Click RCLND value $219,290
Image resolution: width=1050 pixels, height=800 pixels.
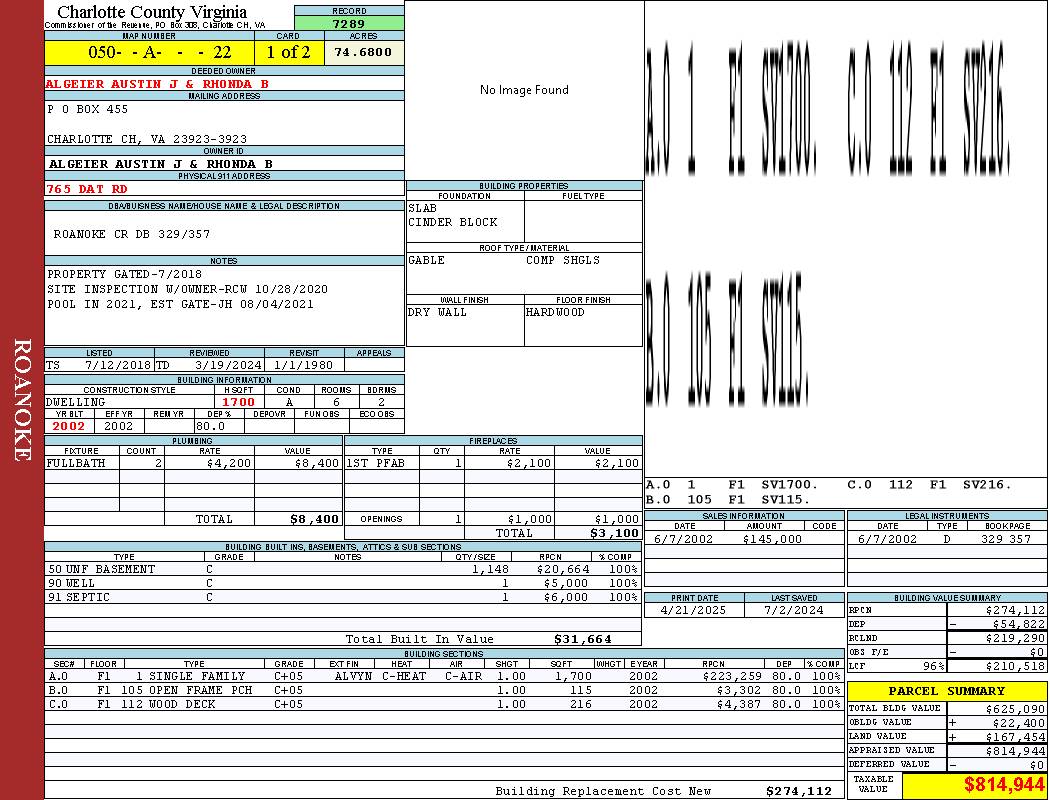click(x=1015, y=639)
